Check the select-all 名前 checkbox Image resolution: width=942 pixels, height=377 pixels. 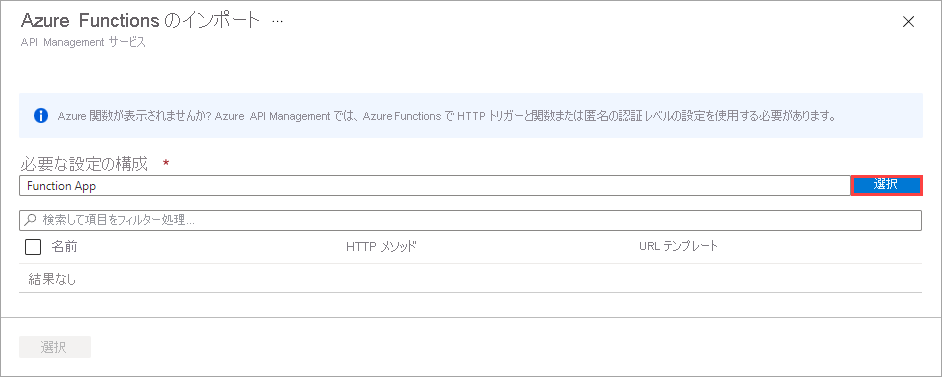click(x=33, y=247)
